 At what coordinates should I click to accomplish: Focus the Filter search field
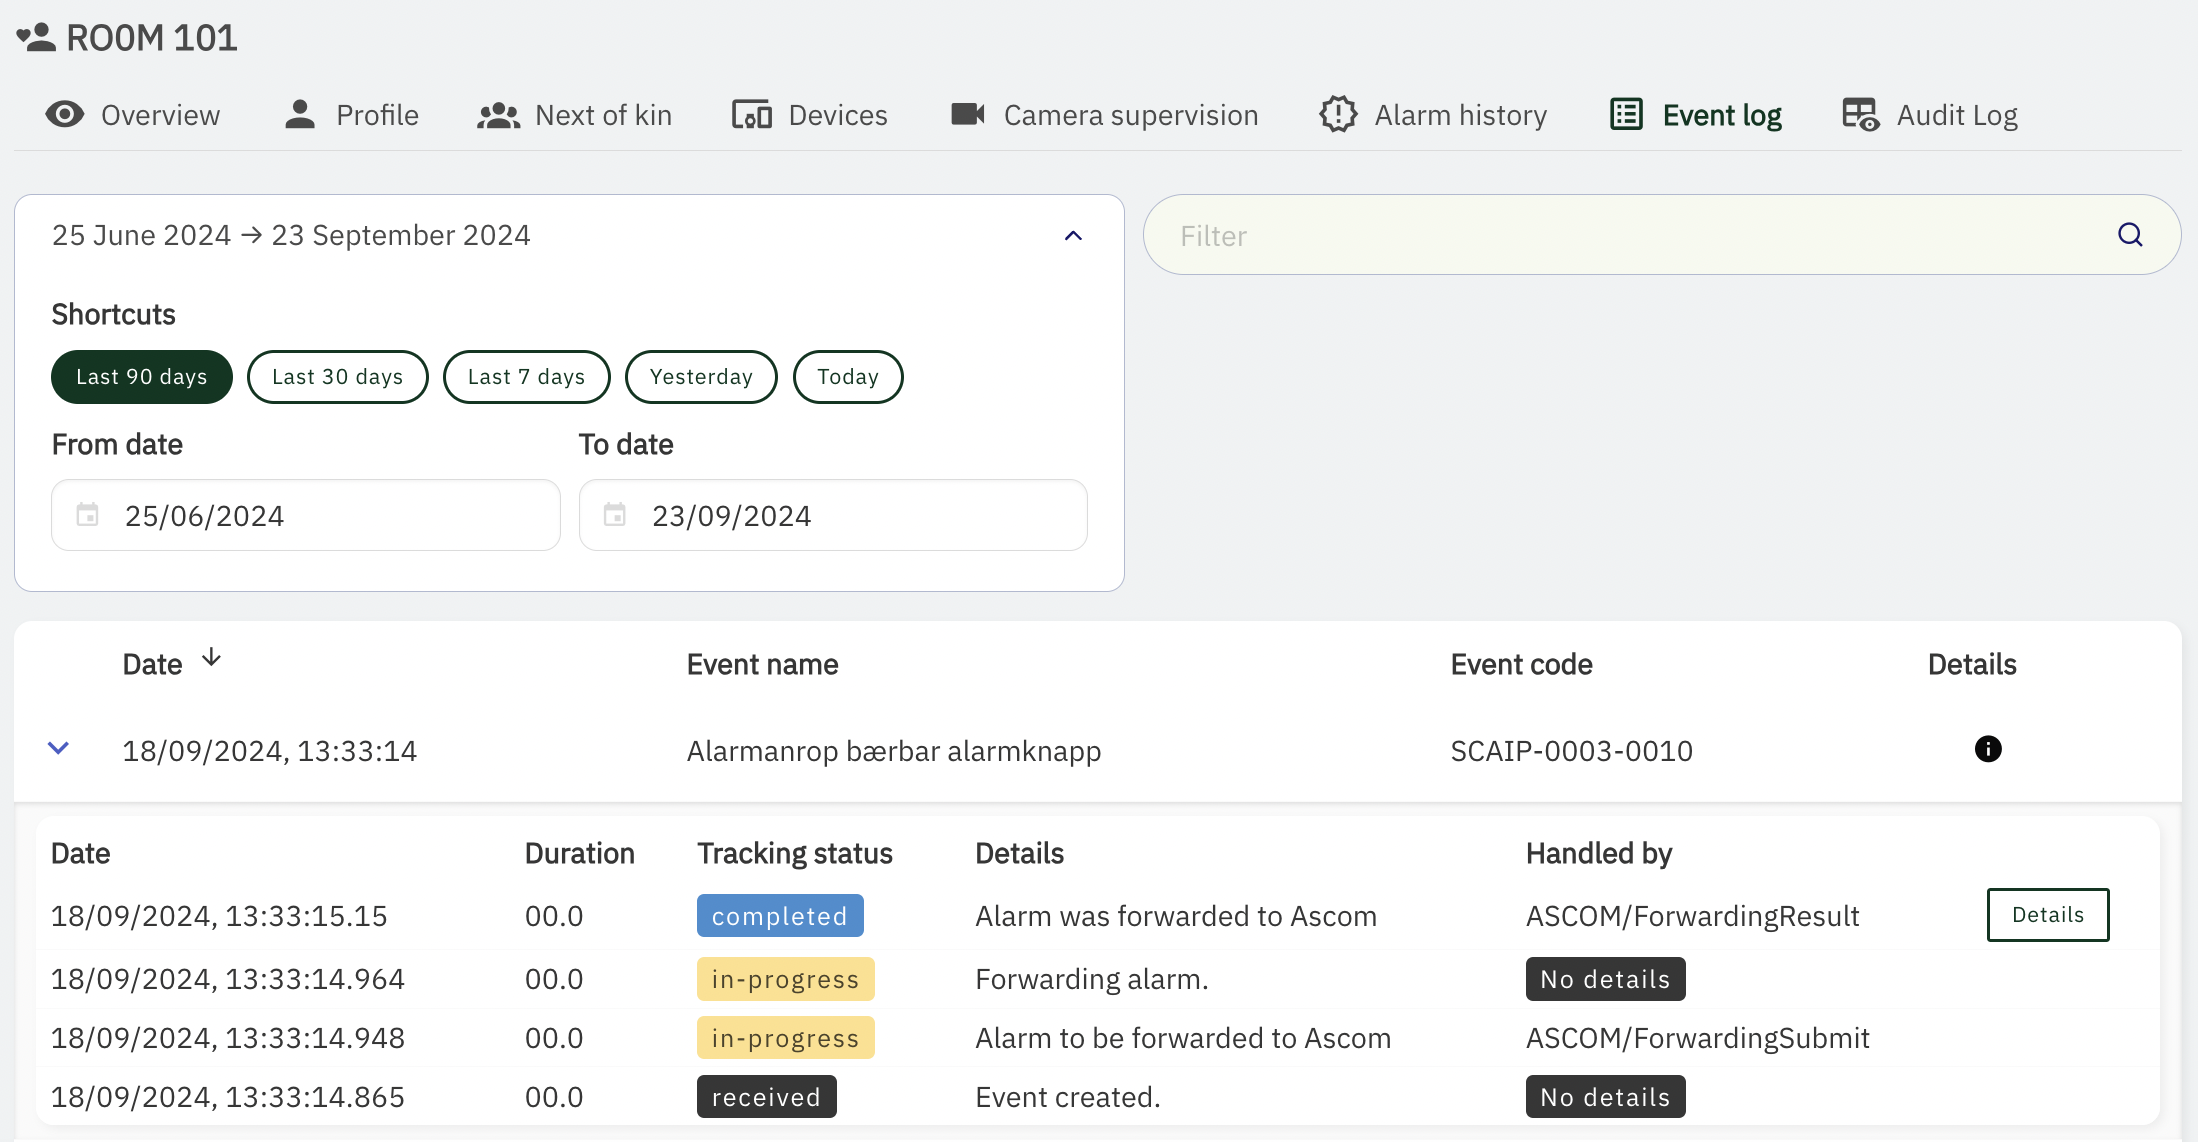tap(1662, 235)
